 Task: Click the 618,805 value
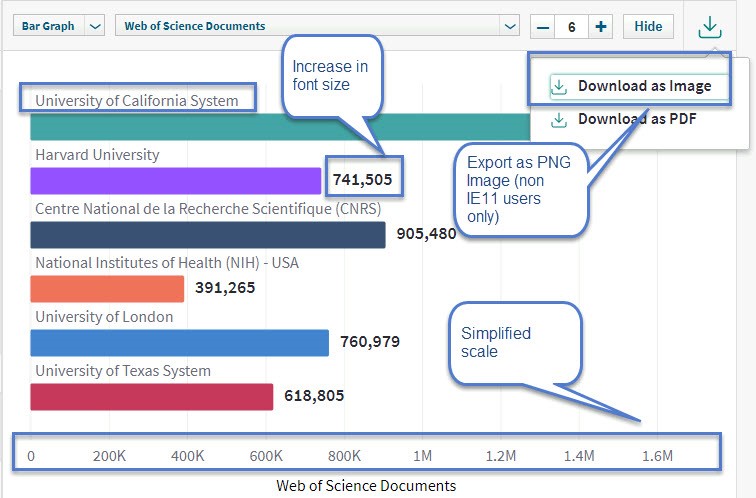[x=314, y=396]
